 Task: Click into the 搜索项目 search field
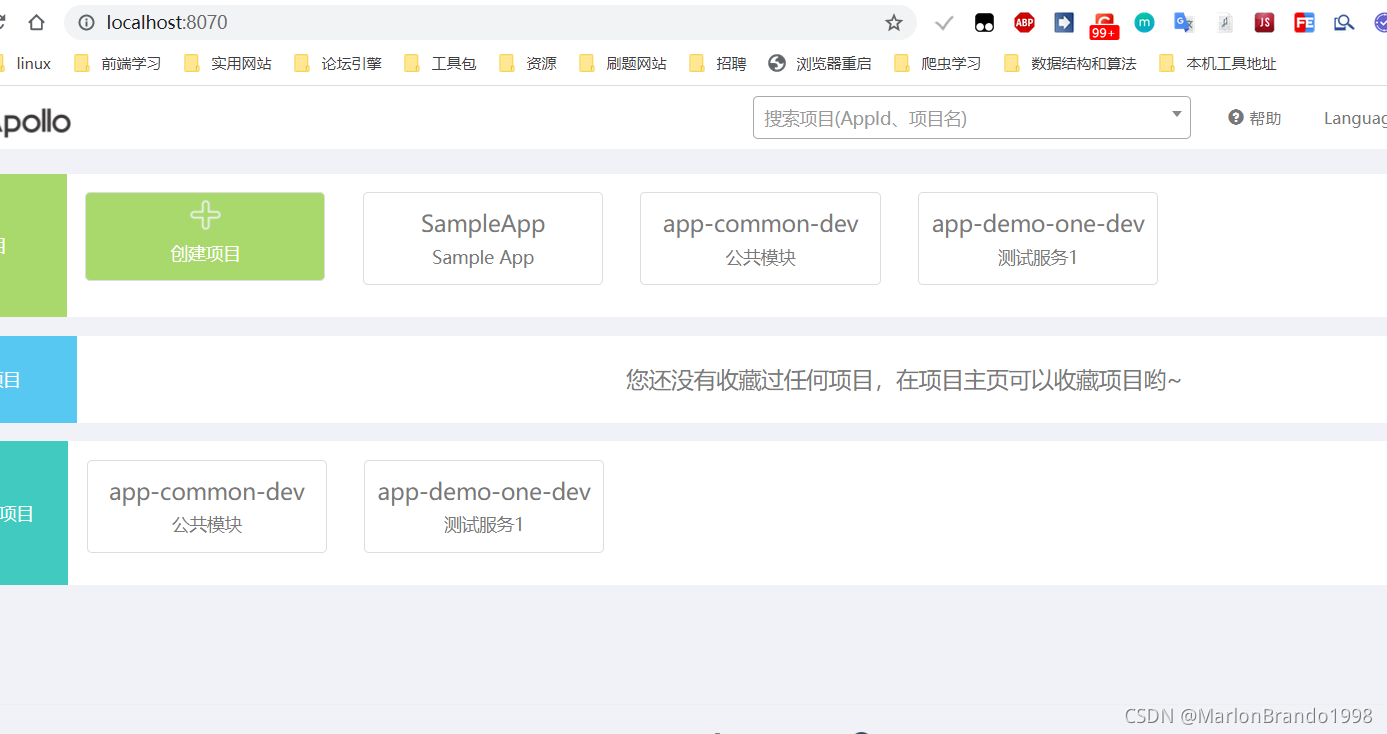point(971,118)
